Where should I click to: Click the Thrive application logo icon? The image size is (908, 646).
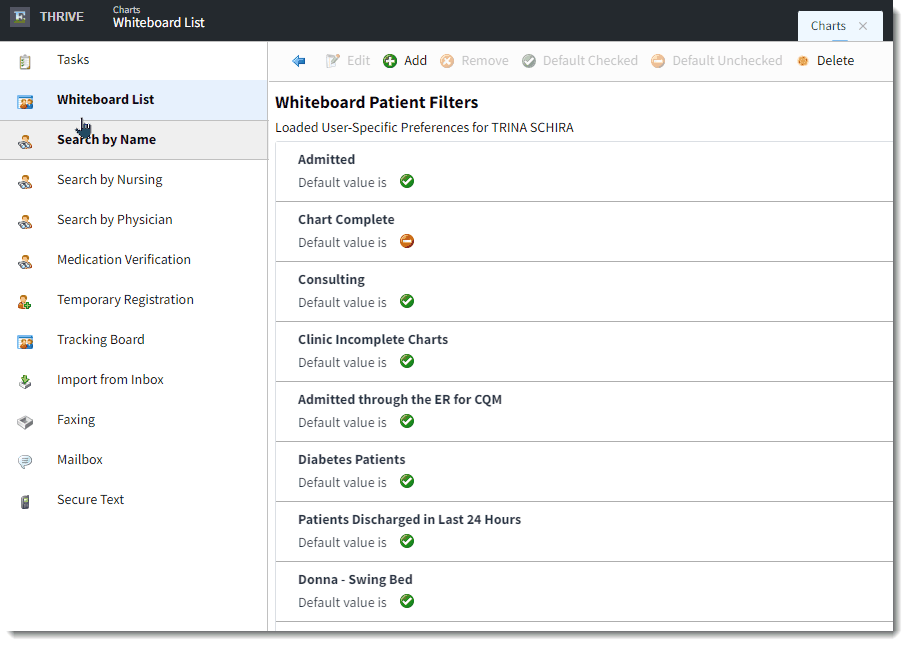20,16
